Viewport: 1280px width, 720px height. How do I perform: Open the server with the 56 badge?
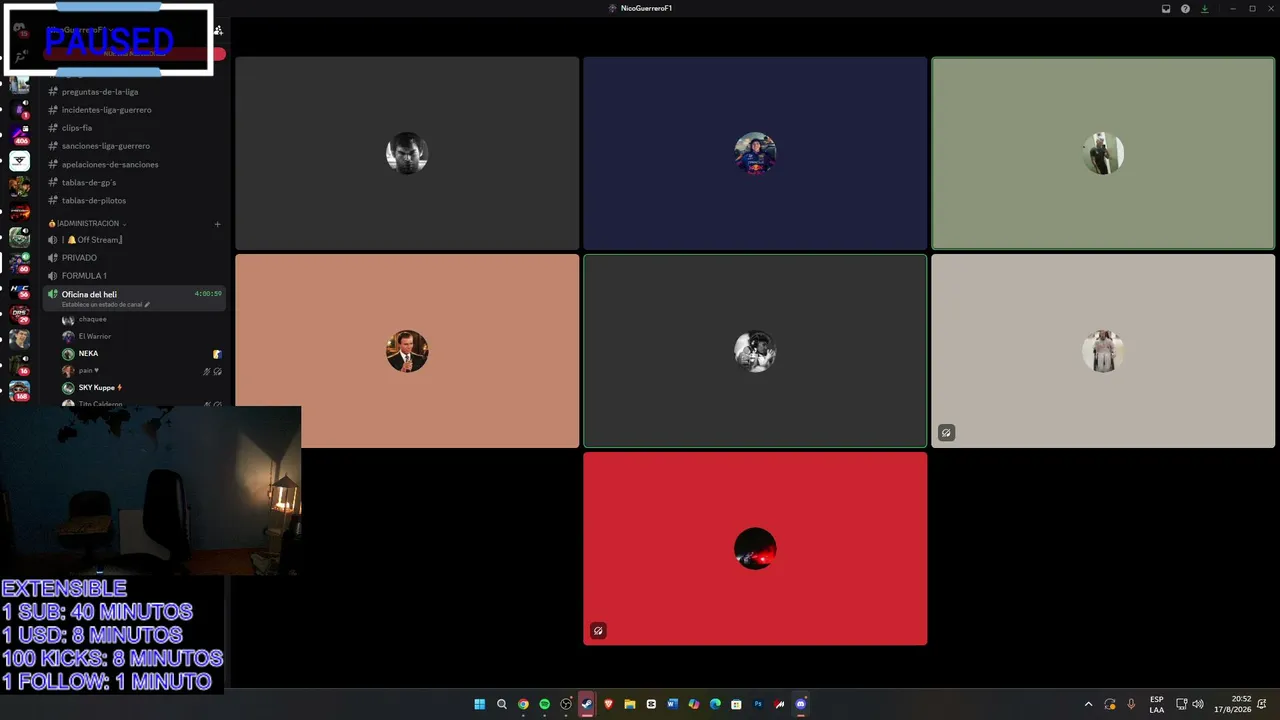point(20,289)
